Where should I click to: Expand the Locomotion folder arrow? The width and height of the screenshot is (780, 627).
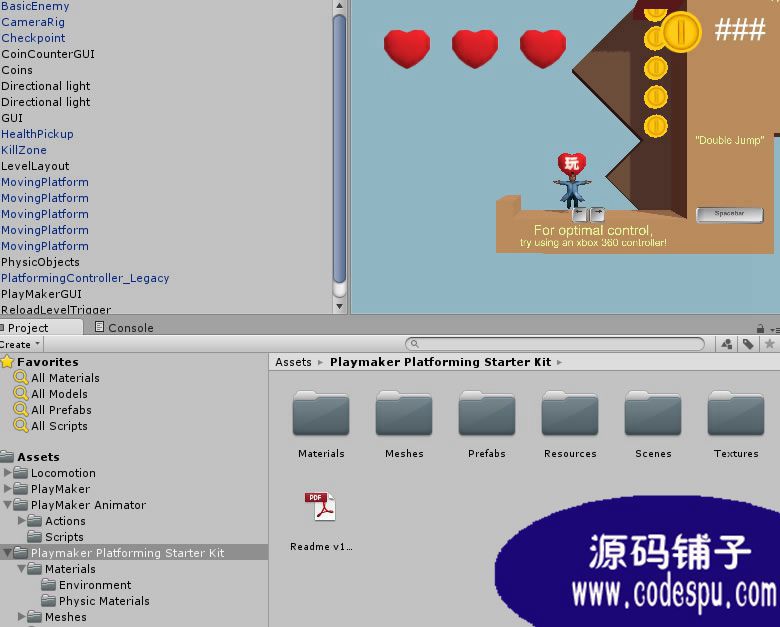coord(7,472)
